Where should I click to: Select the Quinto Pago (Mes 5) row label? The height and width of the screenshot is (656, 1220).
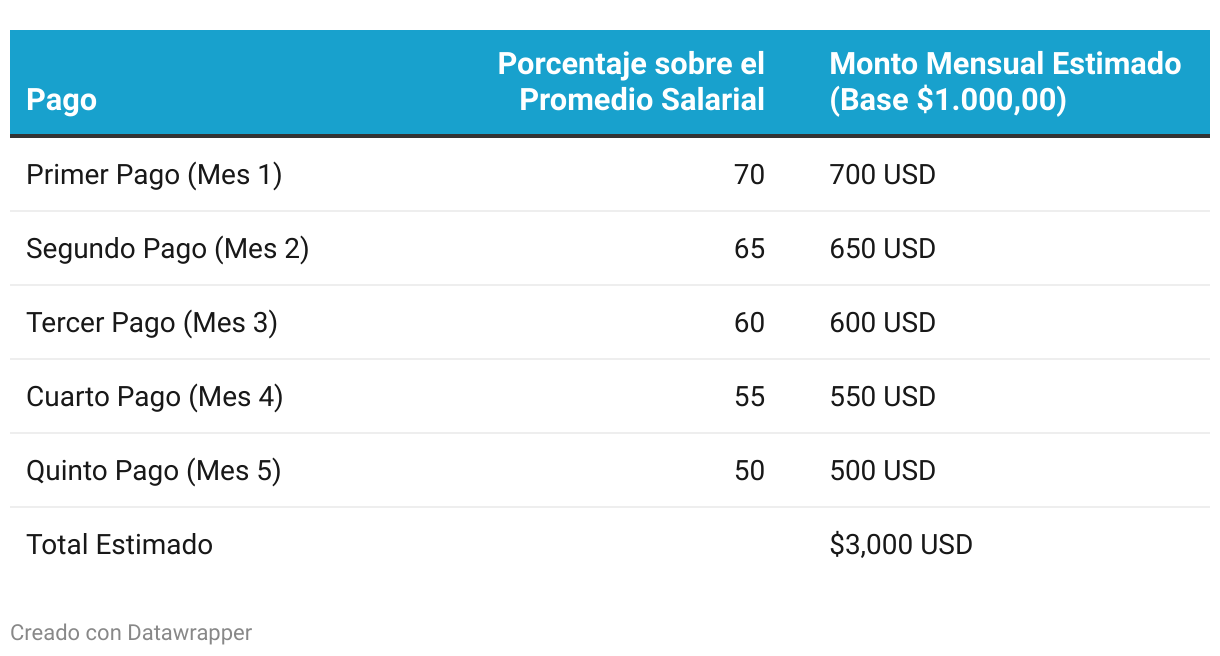point(154,471)
